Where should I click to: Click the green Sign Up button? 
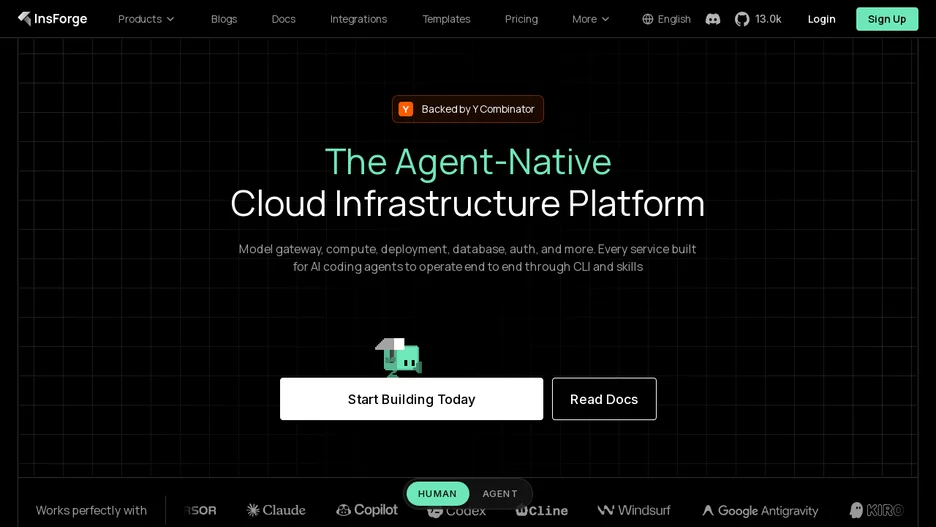coord(887,19)
